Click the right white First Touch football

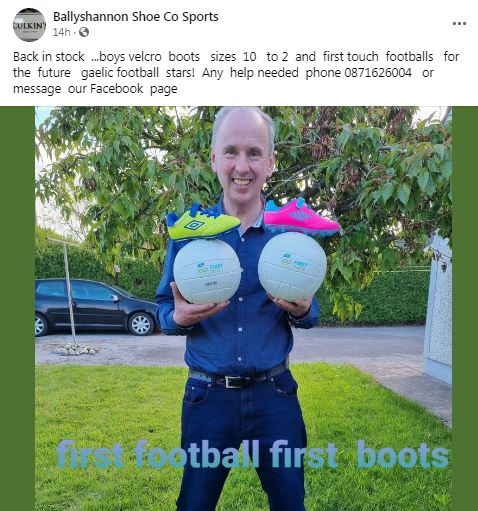click(x=292, y=266)
